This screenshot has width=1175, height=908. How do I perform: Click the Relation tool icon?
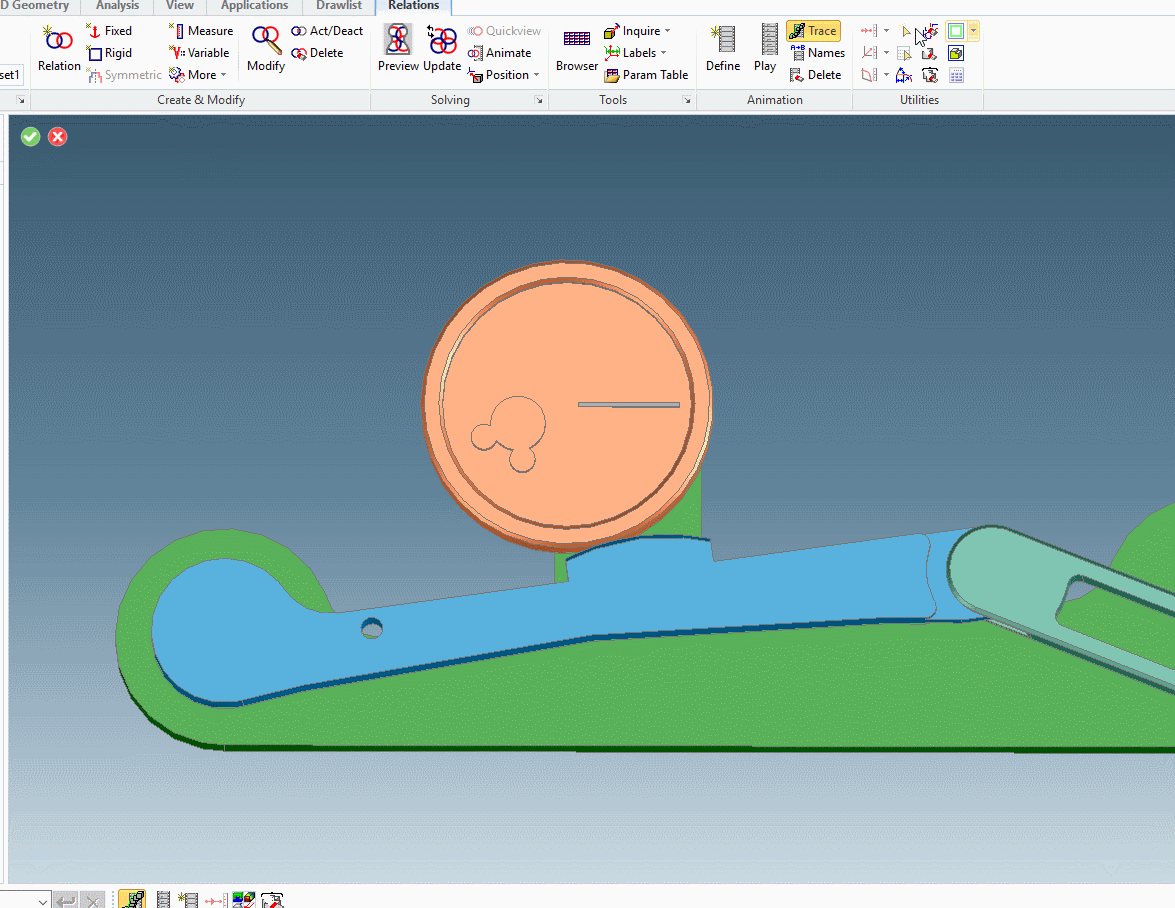(x=58, y=38)
